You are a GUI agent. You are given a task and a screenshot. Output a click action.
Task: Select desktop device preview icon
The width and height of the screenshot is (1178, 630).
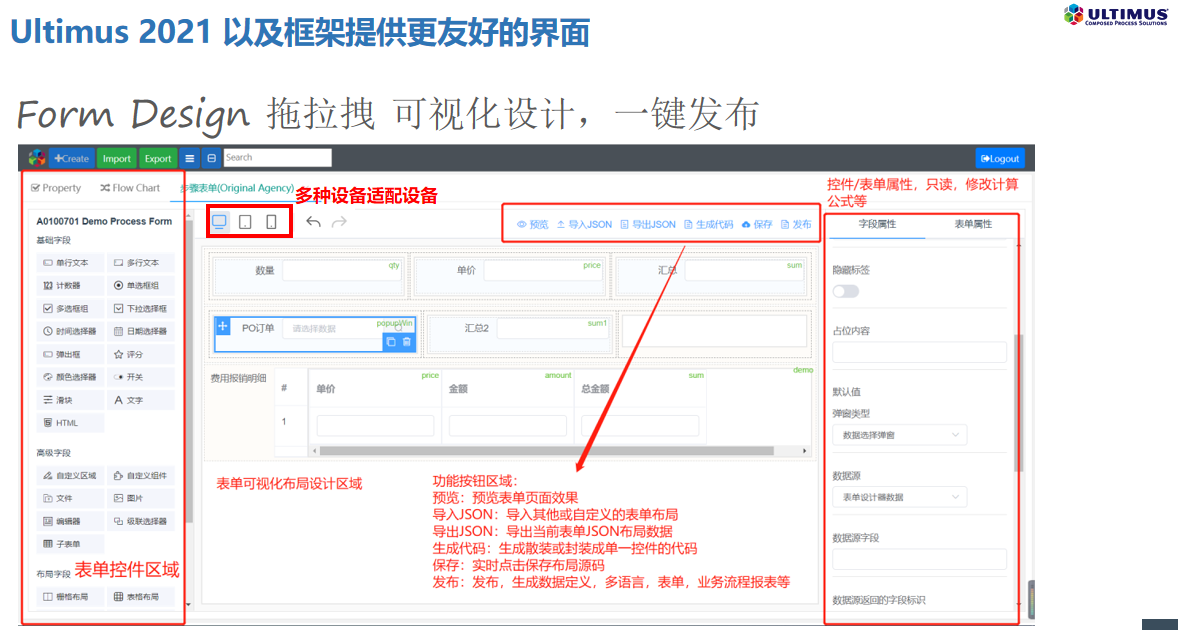(219, 222)
